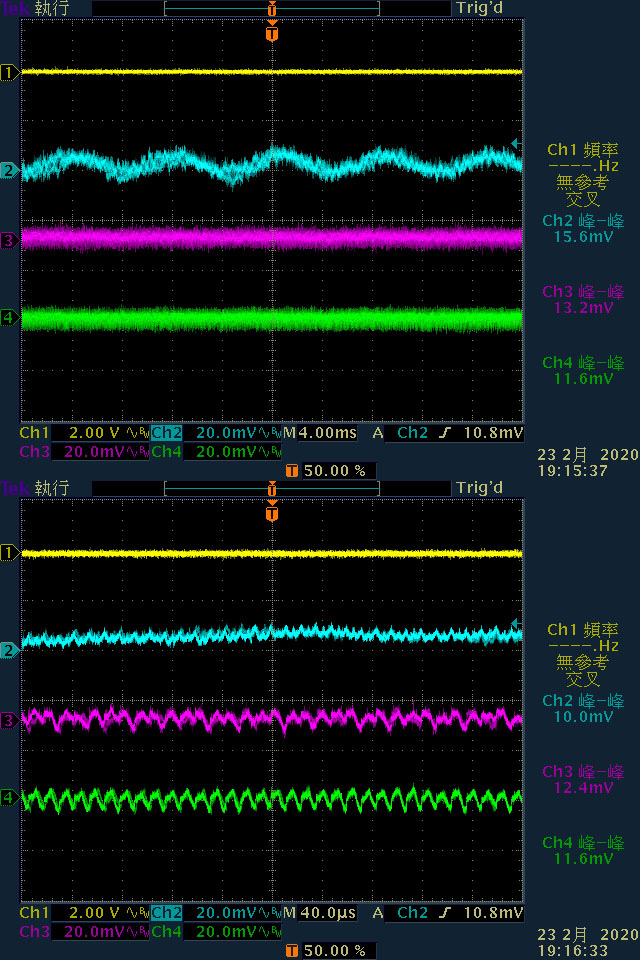The height and width of the screenshot is (960, 640).
Task: Click A Ch2 trigger source in 40.0µs capture
Action: pyautogui.click(x=401, y=913)
